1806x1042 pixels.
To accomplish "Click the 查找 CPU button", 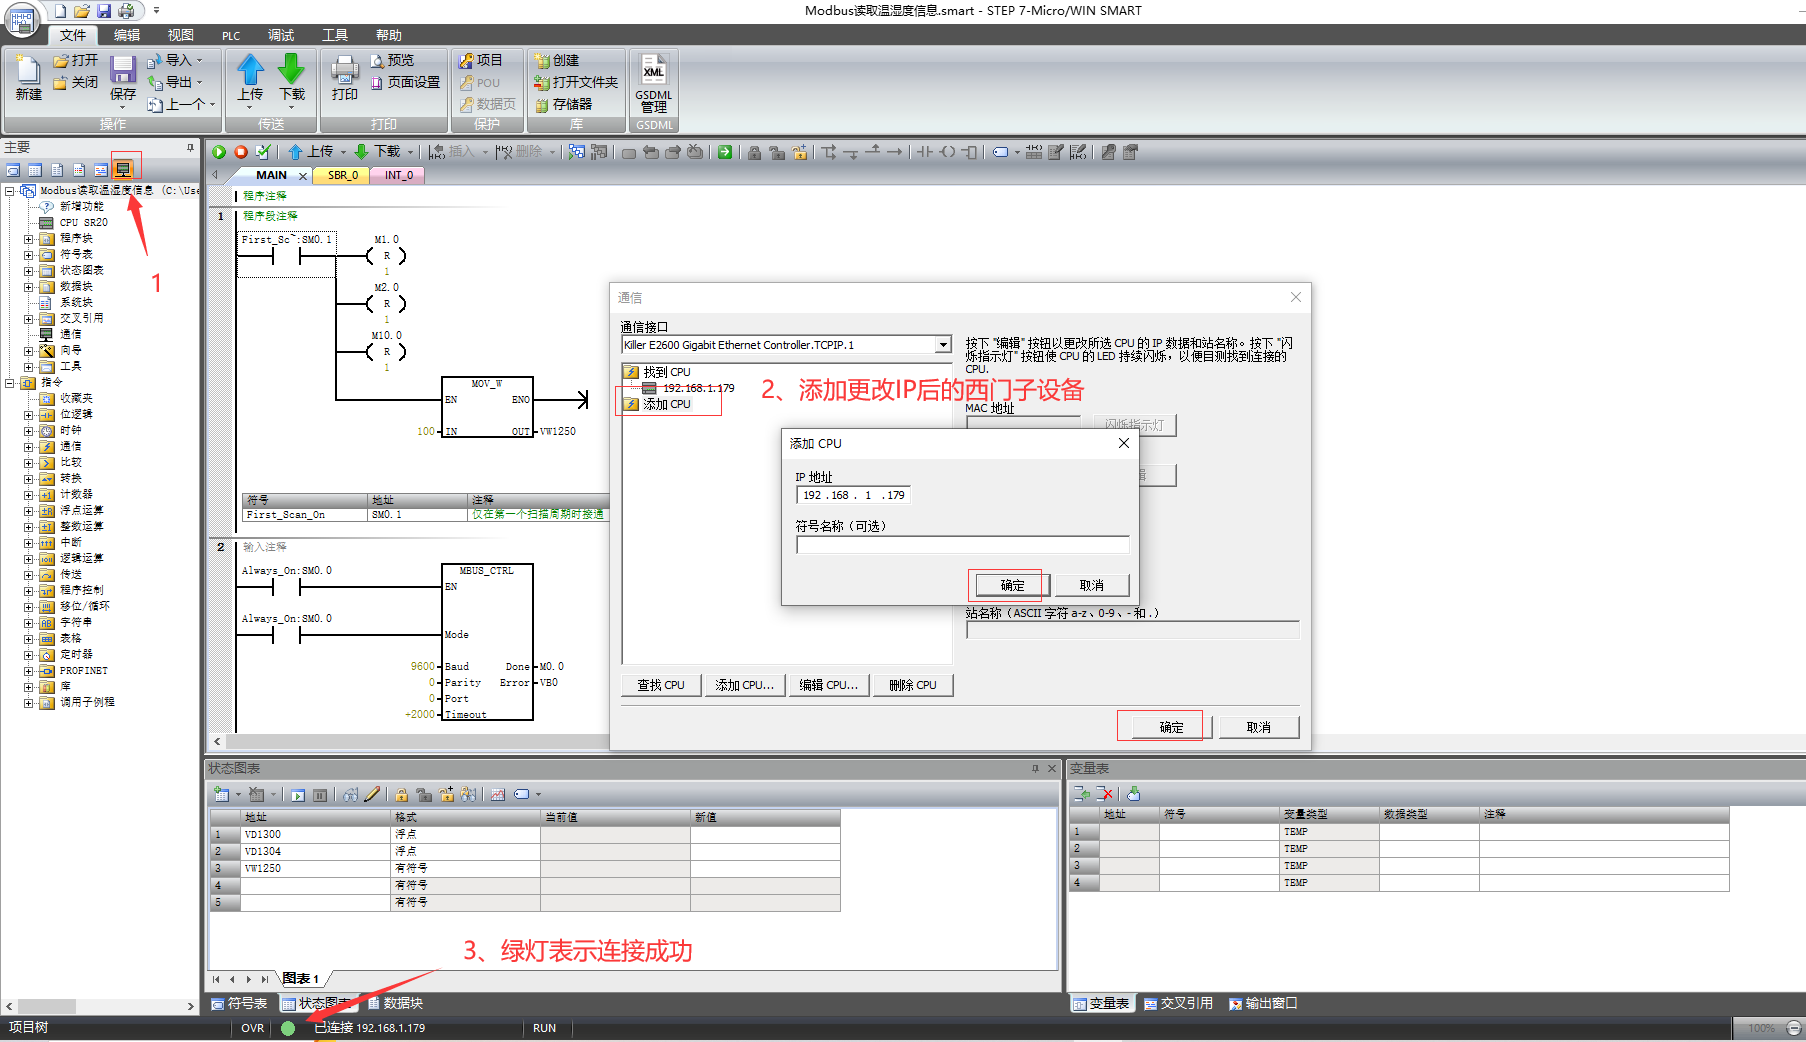I will click(661, 685).
